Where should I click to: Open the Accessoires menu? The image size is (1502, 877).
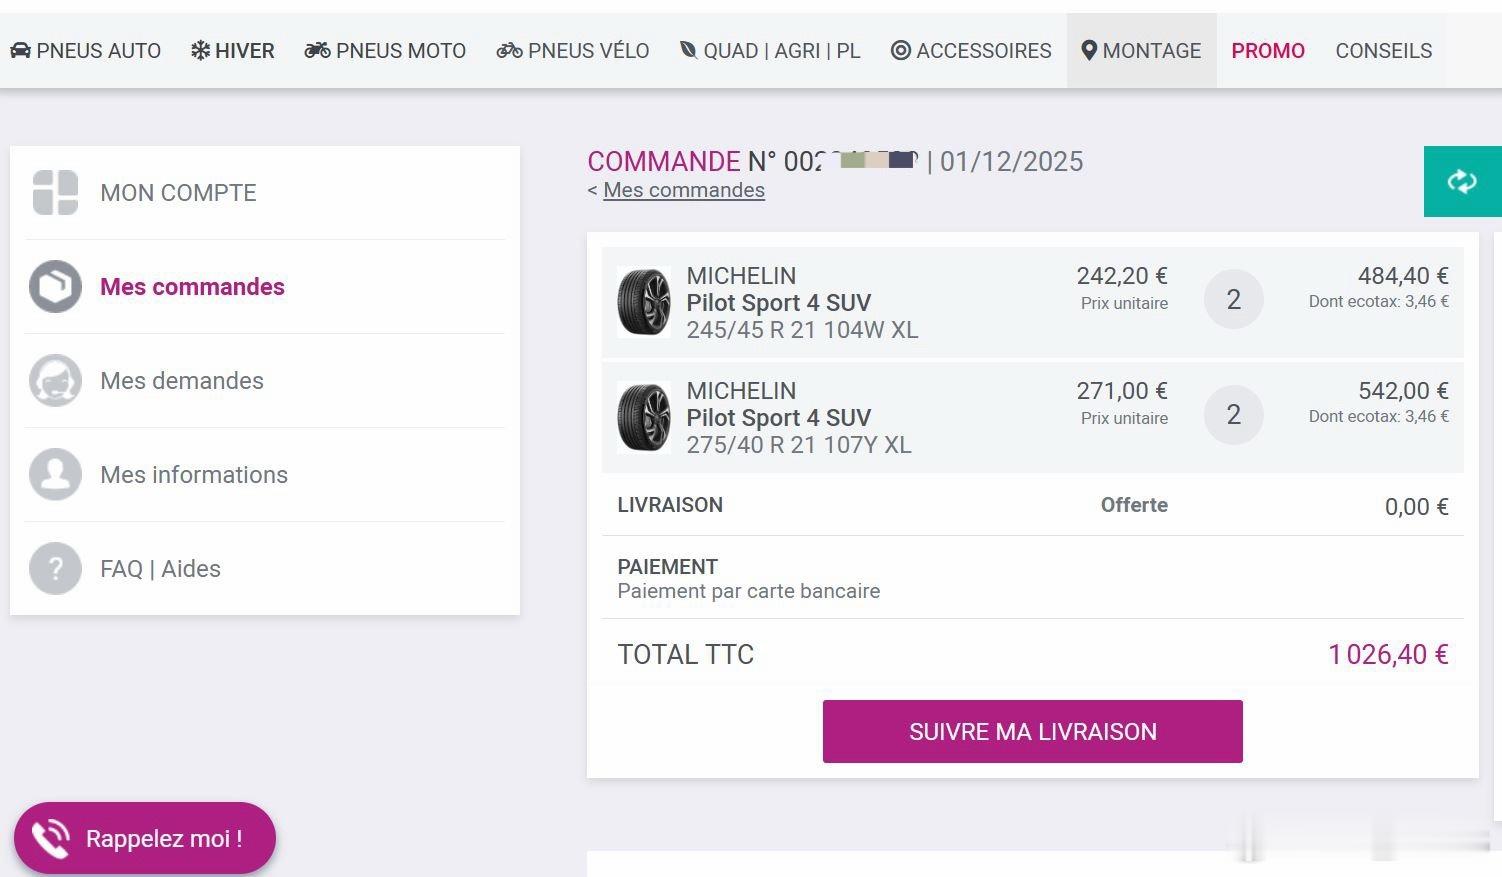[971, 51]
